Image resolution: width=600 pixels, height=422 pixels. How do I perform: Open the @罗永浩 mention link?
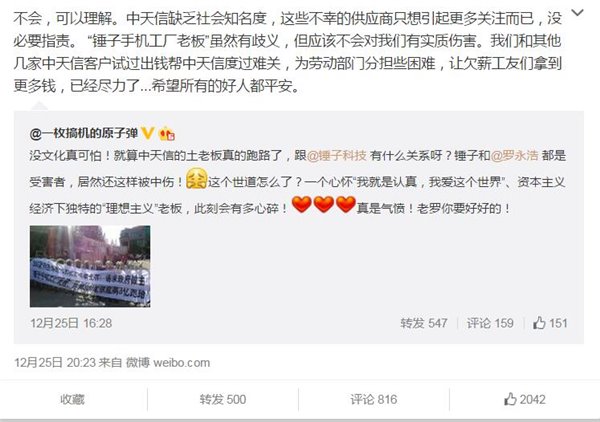point(514,156)
